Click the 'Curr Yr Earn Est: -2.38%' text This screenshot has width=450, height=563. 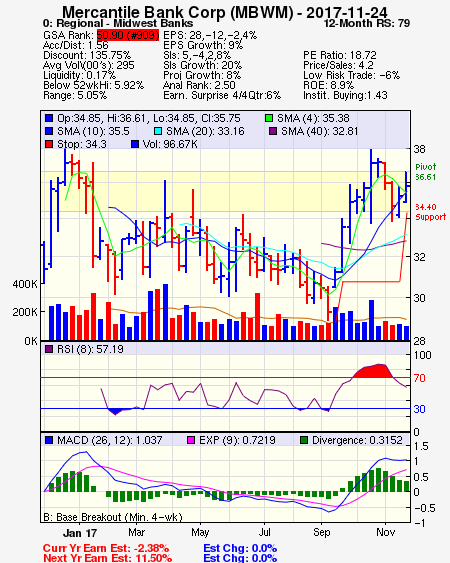point(106,548)
